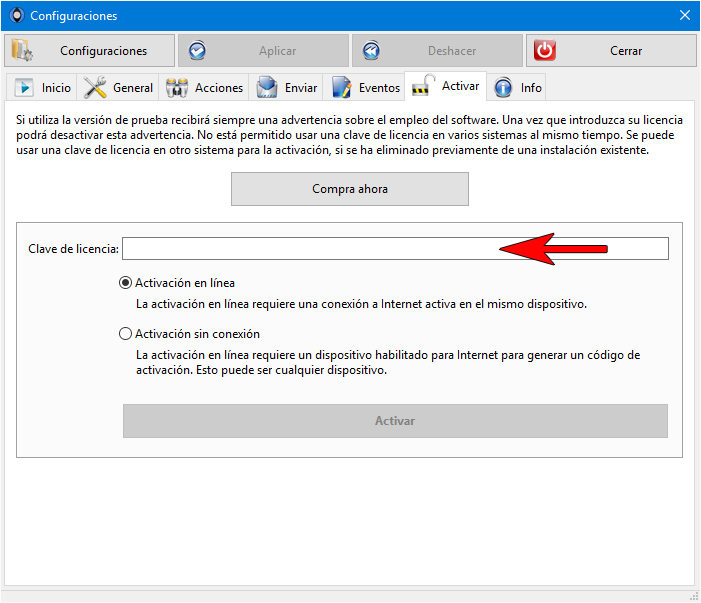Viewport: 701px width, 603px height.
Task: Click the General wrench tools icon
Action: (95, 88)
